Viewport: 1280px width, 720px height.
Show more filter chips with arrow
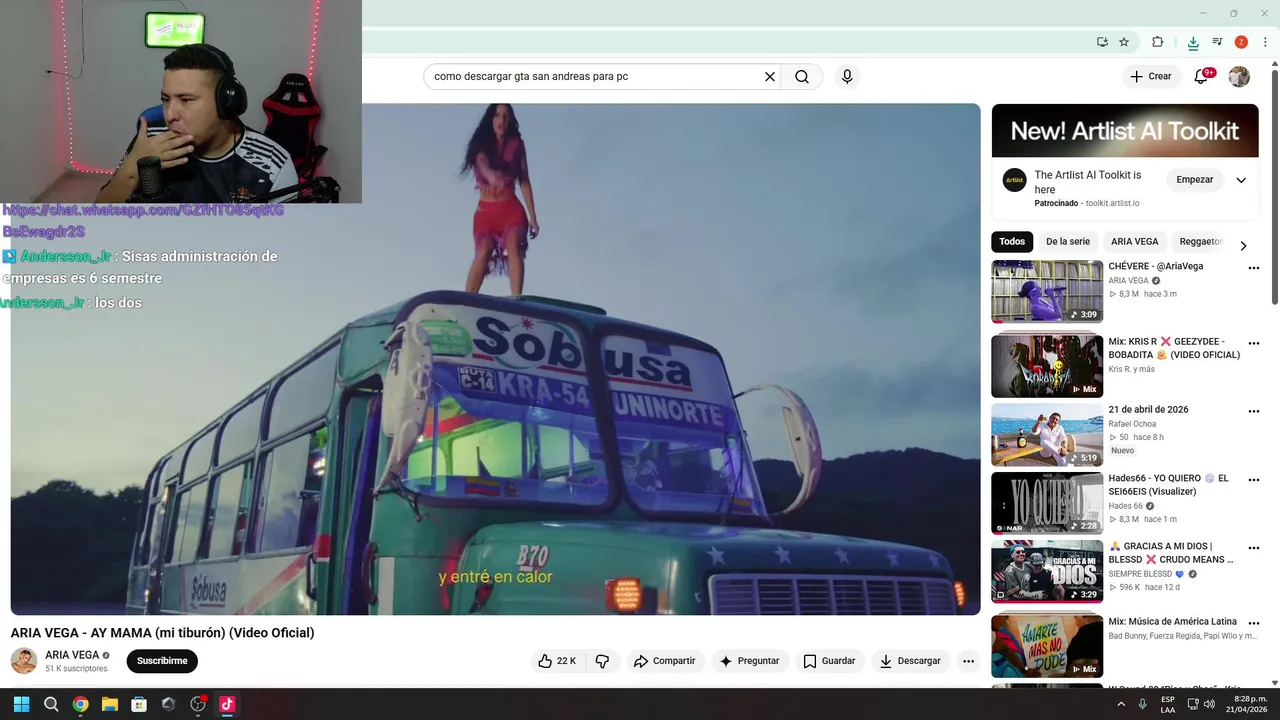1243,245
